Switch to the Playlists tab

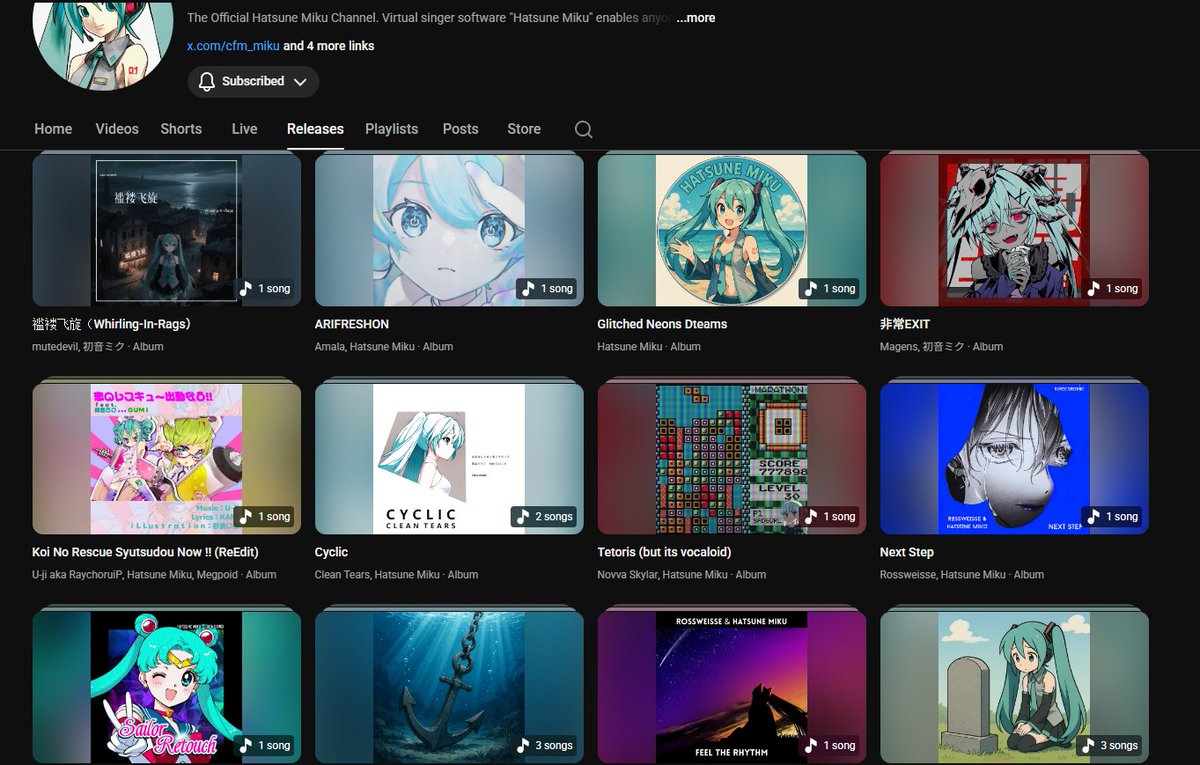[x=392, y=129]
